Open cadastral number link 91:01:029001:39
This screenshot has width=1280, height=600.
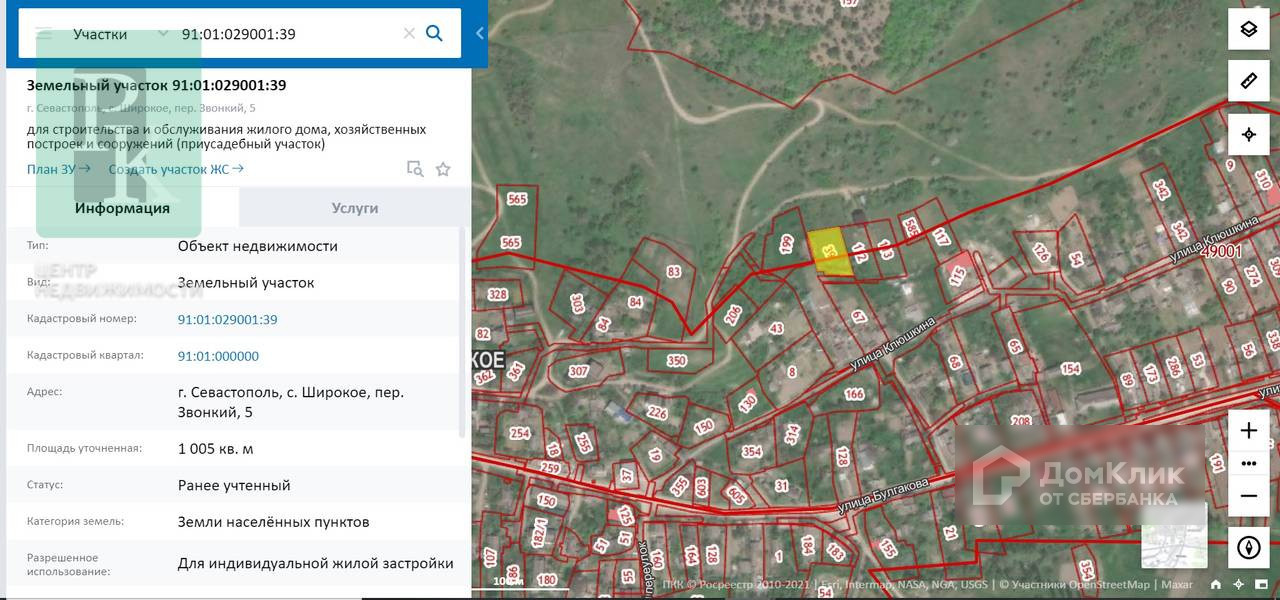(x=227, y=320)
